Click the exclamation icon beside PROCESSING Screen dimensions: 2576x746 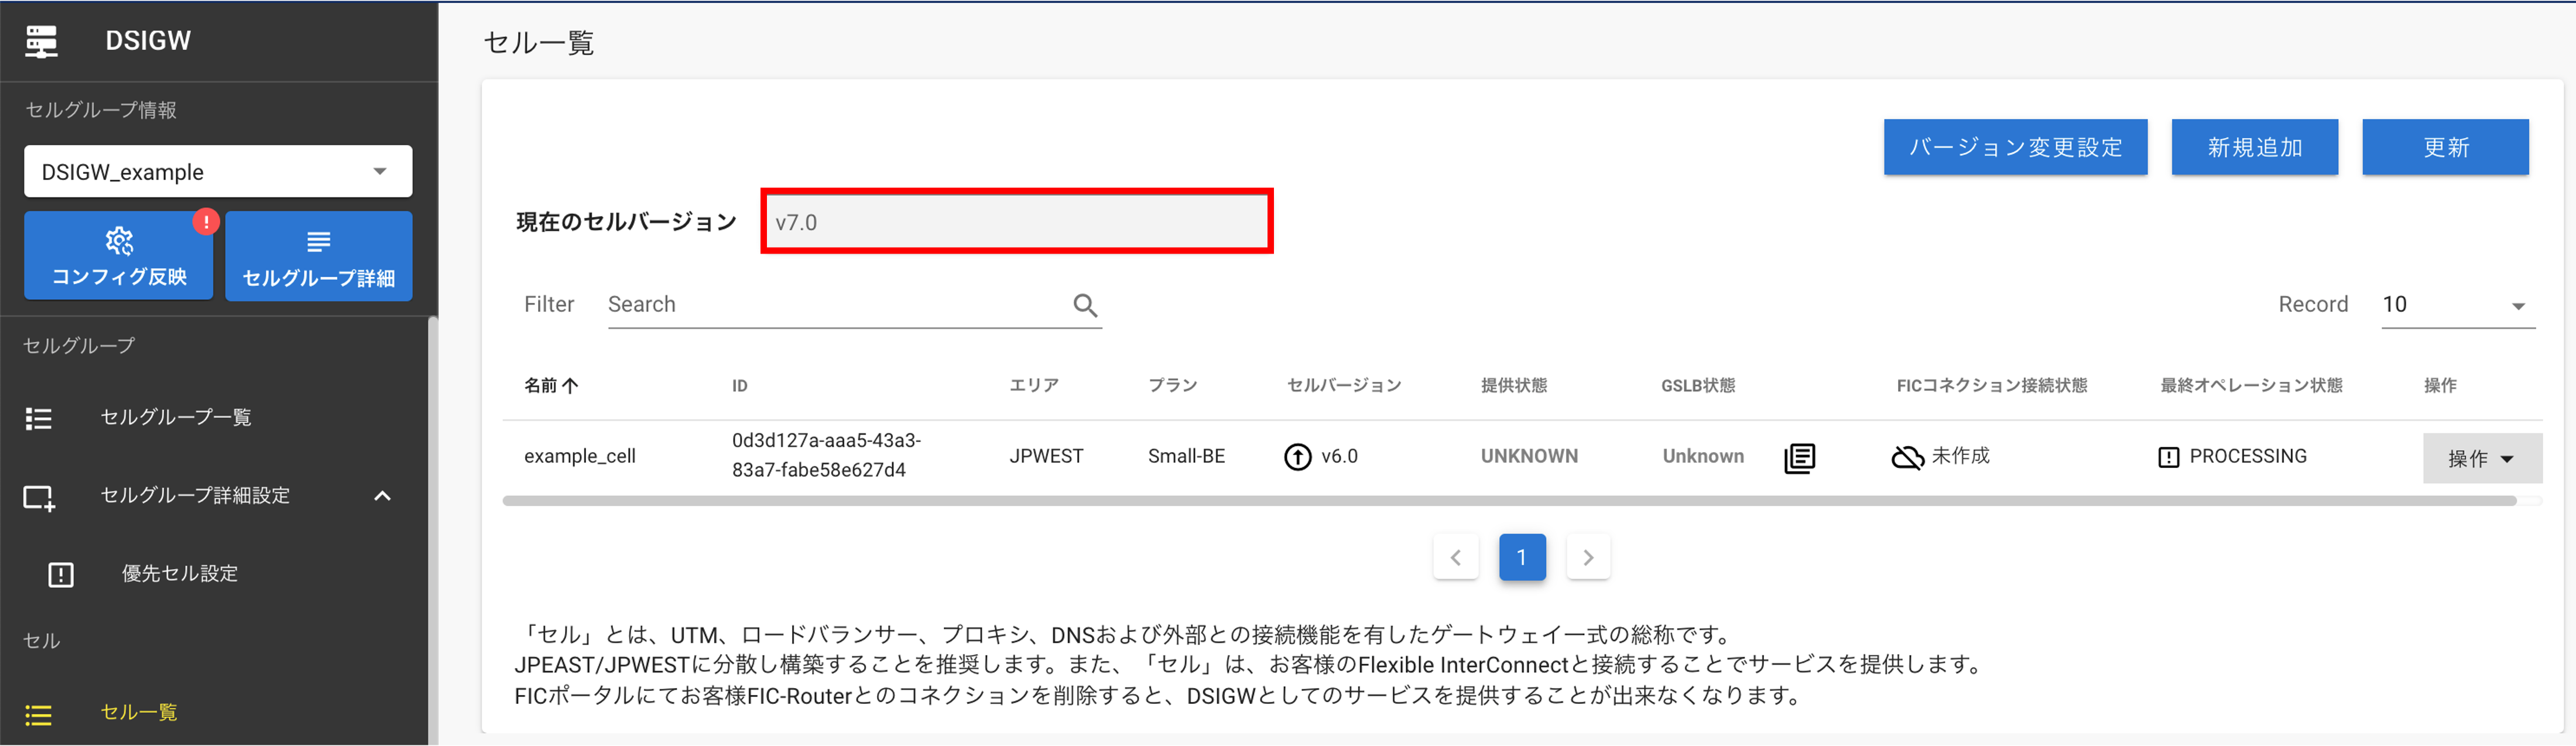pos(2168,457)
